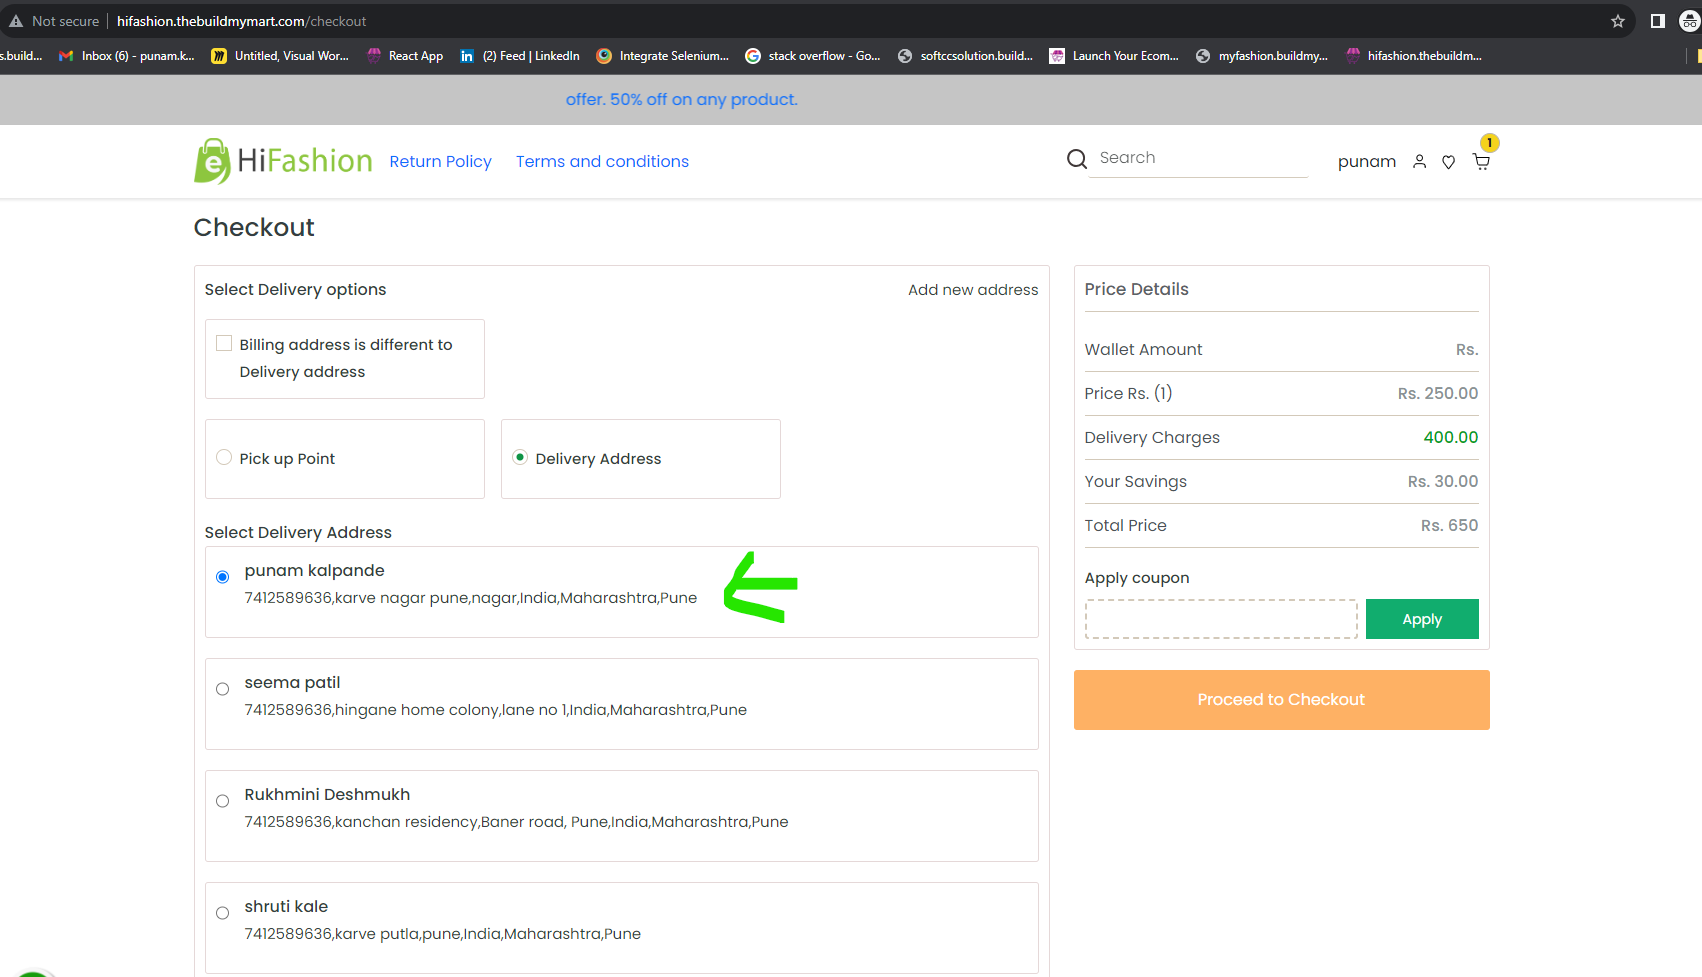Click the Price Rs. 250.00 value

[1437, 393]
